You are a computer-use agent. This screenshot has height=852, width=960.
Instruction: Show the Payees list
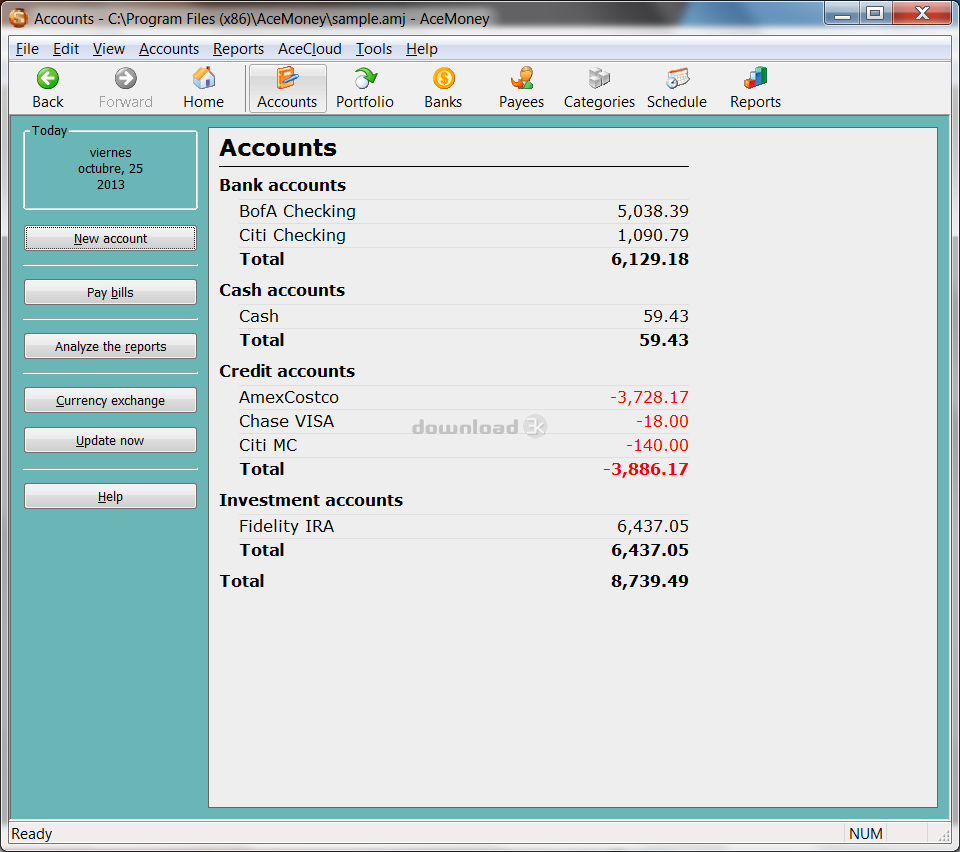click(521, 88)
